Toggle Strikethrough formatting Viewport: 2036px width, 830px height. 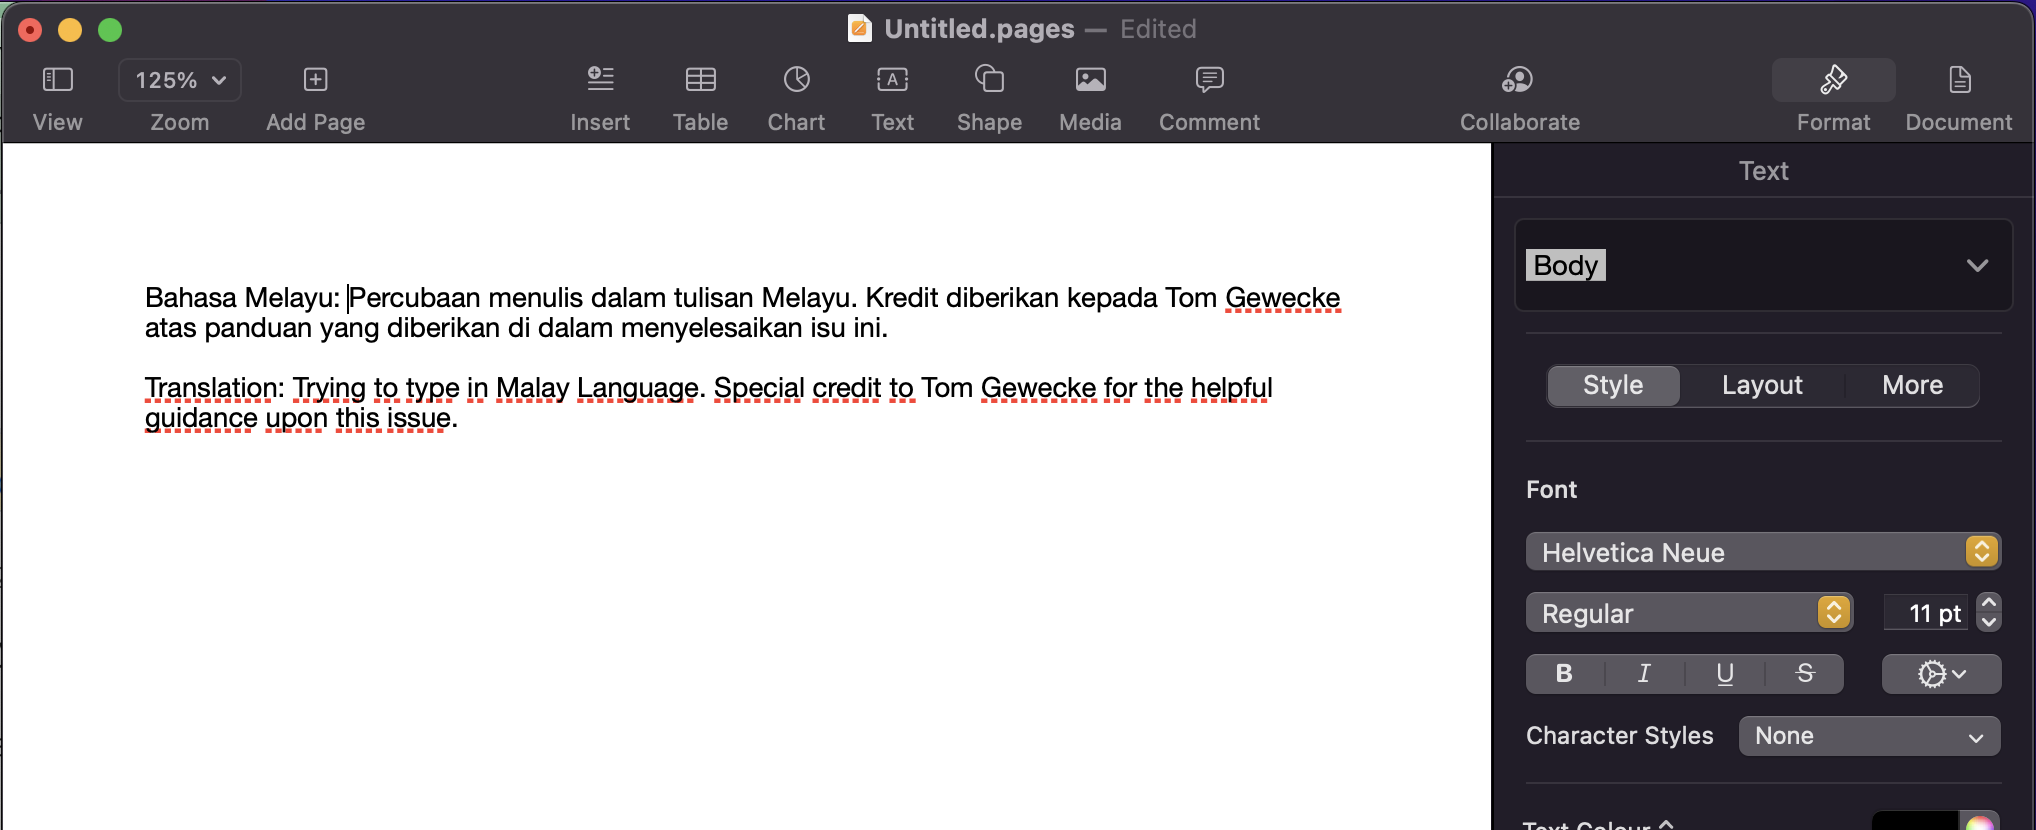pyautogui.click(x=1805, y=674)
